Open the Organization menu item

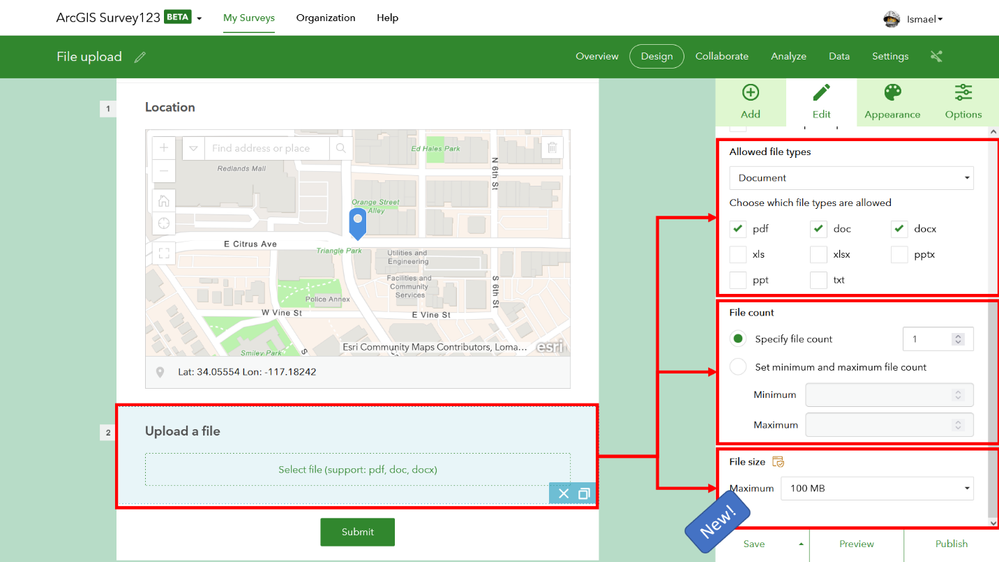coord(326,18)
